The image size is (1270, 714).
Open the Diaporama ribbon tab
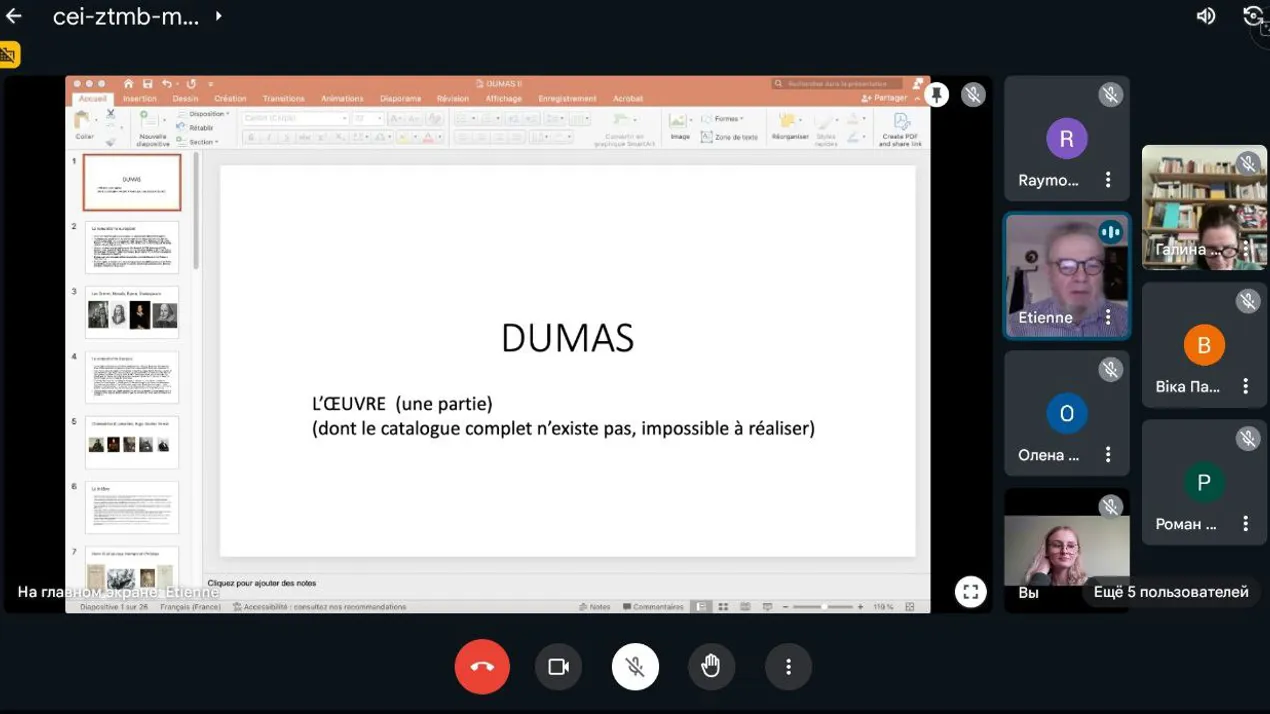pyautogui.click(x=400, y=99)
